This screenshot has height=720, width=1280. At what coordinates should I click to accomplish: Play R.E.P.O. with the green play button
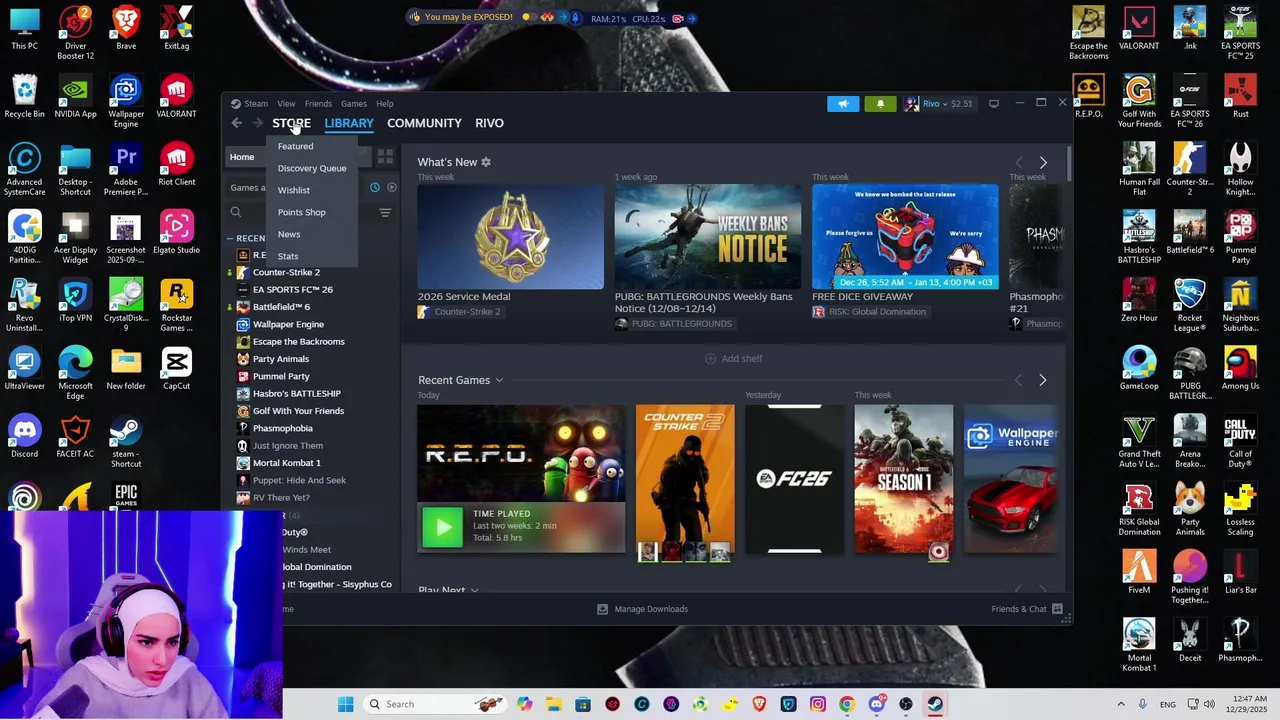[442, 527]
